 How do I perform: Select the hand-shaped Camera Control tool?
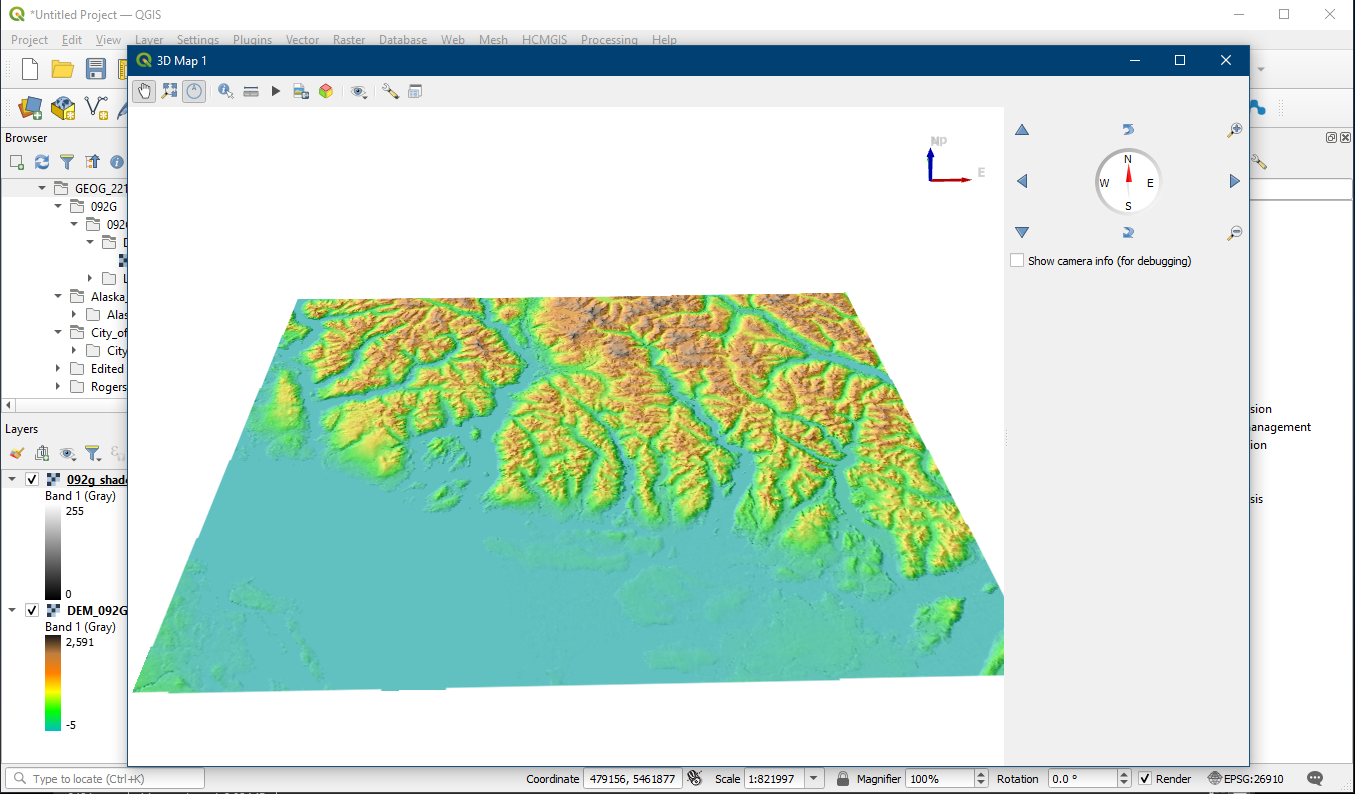pos(144,91)
